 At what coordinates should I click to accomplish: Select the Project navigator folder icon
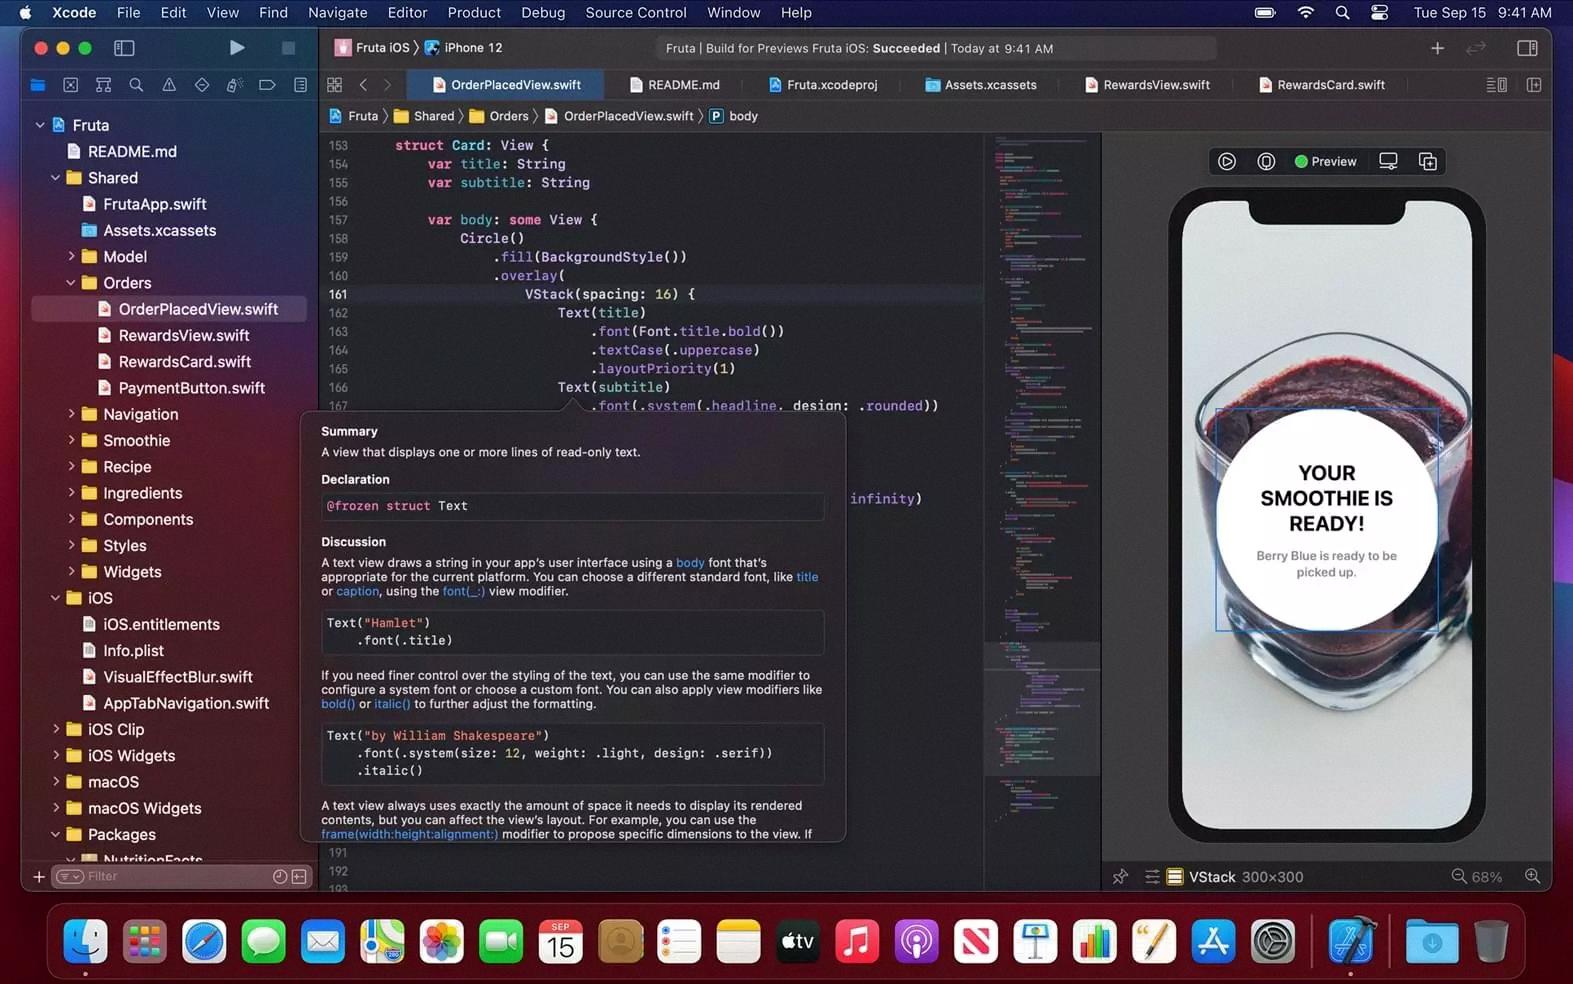point(38,85)
